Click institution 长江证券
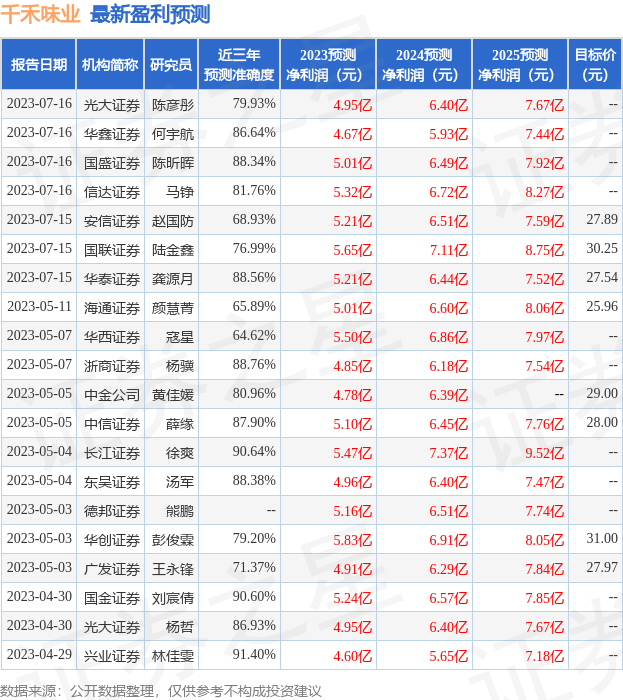 tap(112, 453)
